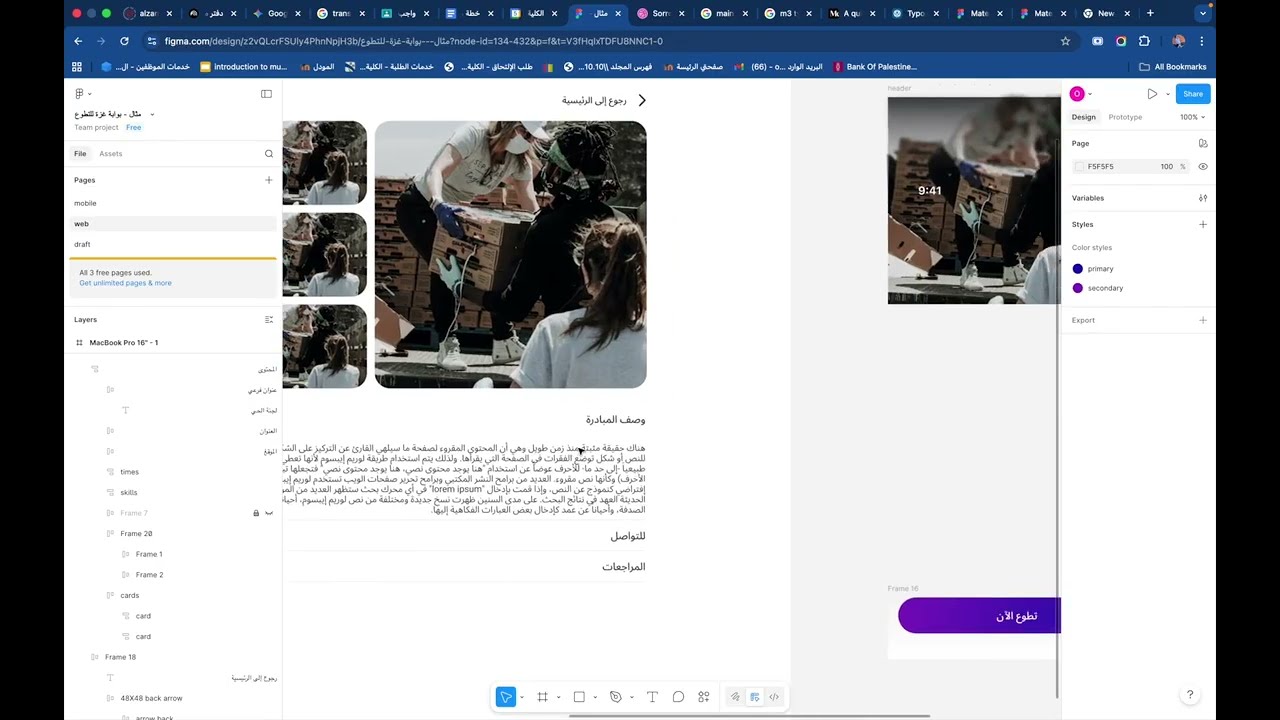Click the تطوع الآن purple button
The height and width of the screenshot is (720, 1280).
pyautogui.click(x=979, y=616)
